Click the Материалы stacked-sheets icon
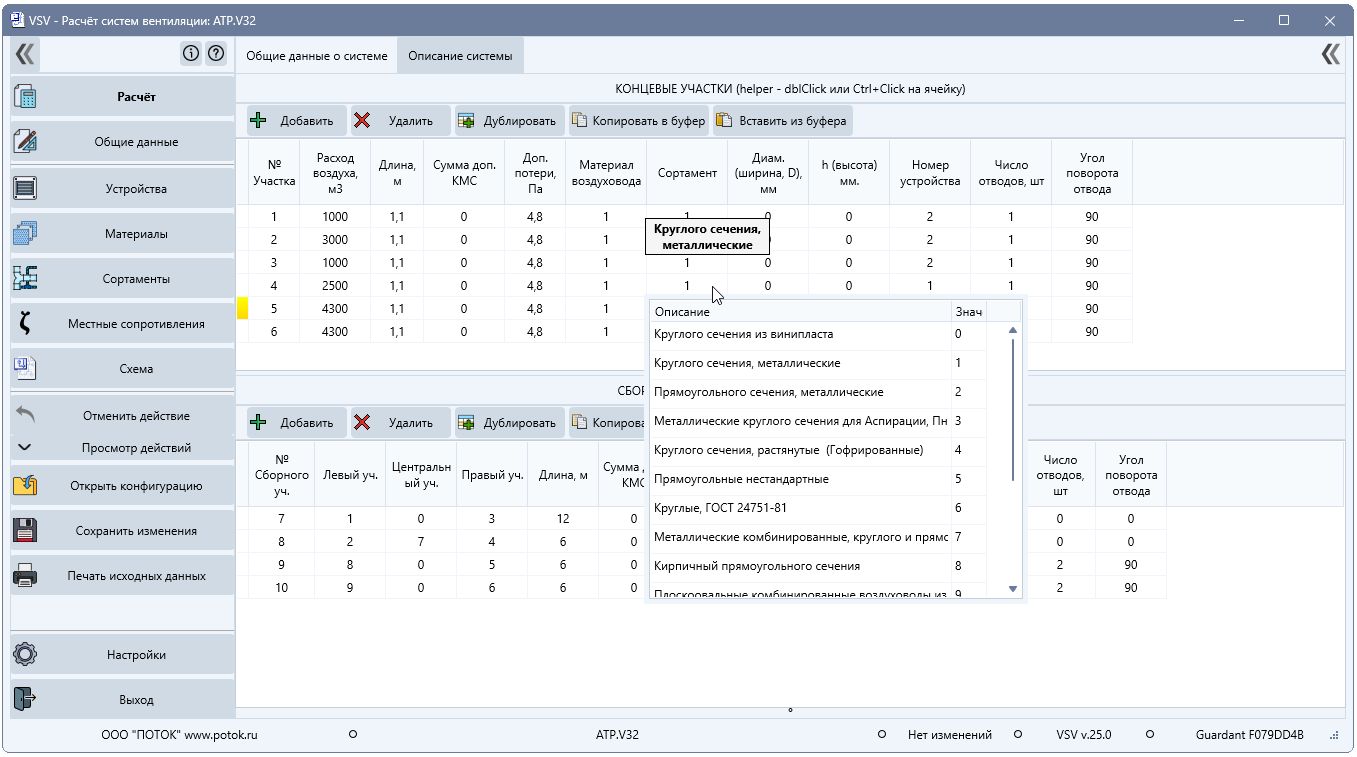This screenshot has height=757, width=1357. pyautogui.click(x=25, y=233)
